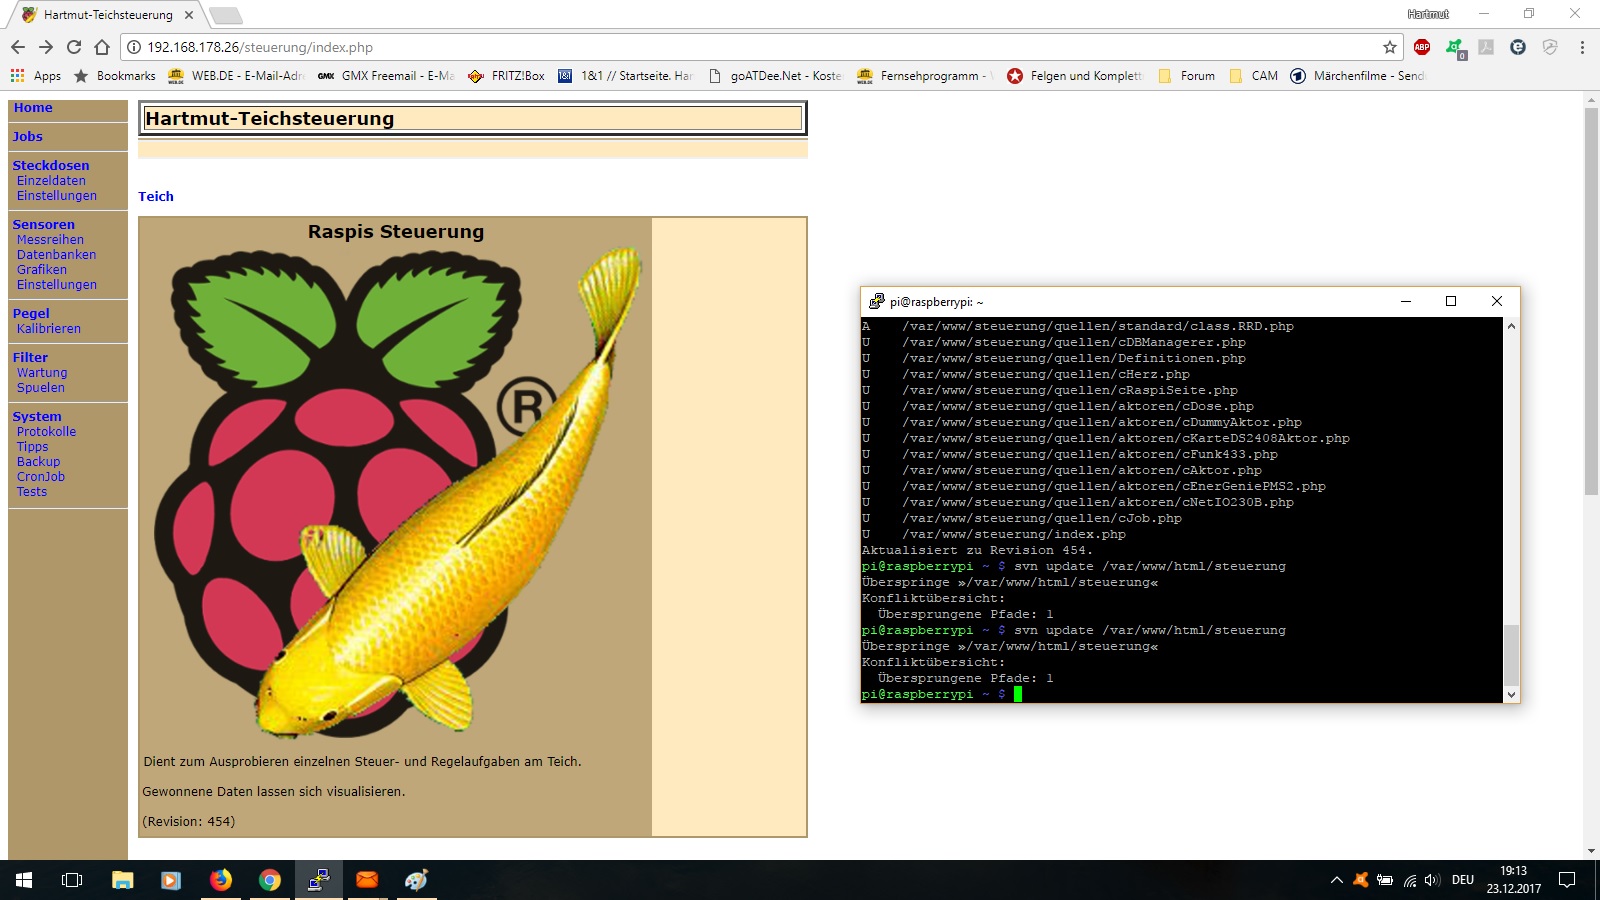Click the Adblock Plus extension icon
The image size is (1600, 900).
(1422, 47)
